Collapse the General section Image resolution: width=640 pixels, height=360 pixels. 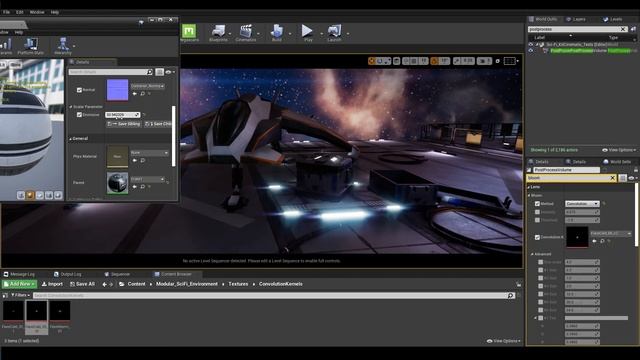71,139
